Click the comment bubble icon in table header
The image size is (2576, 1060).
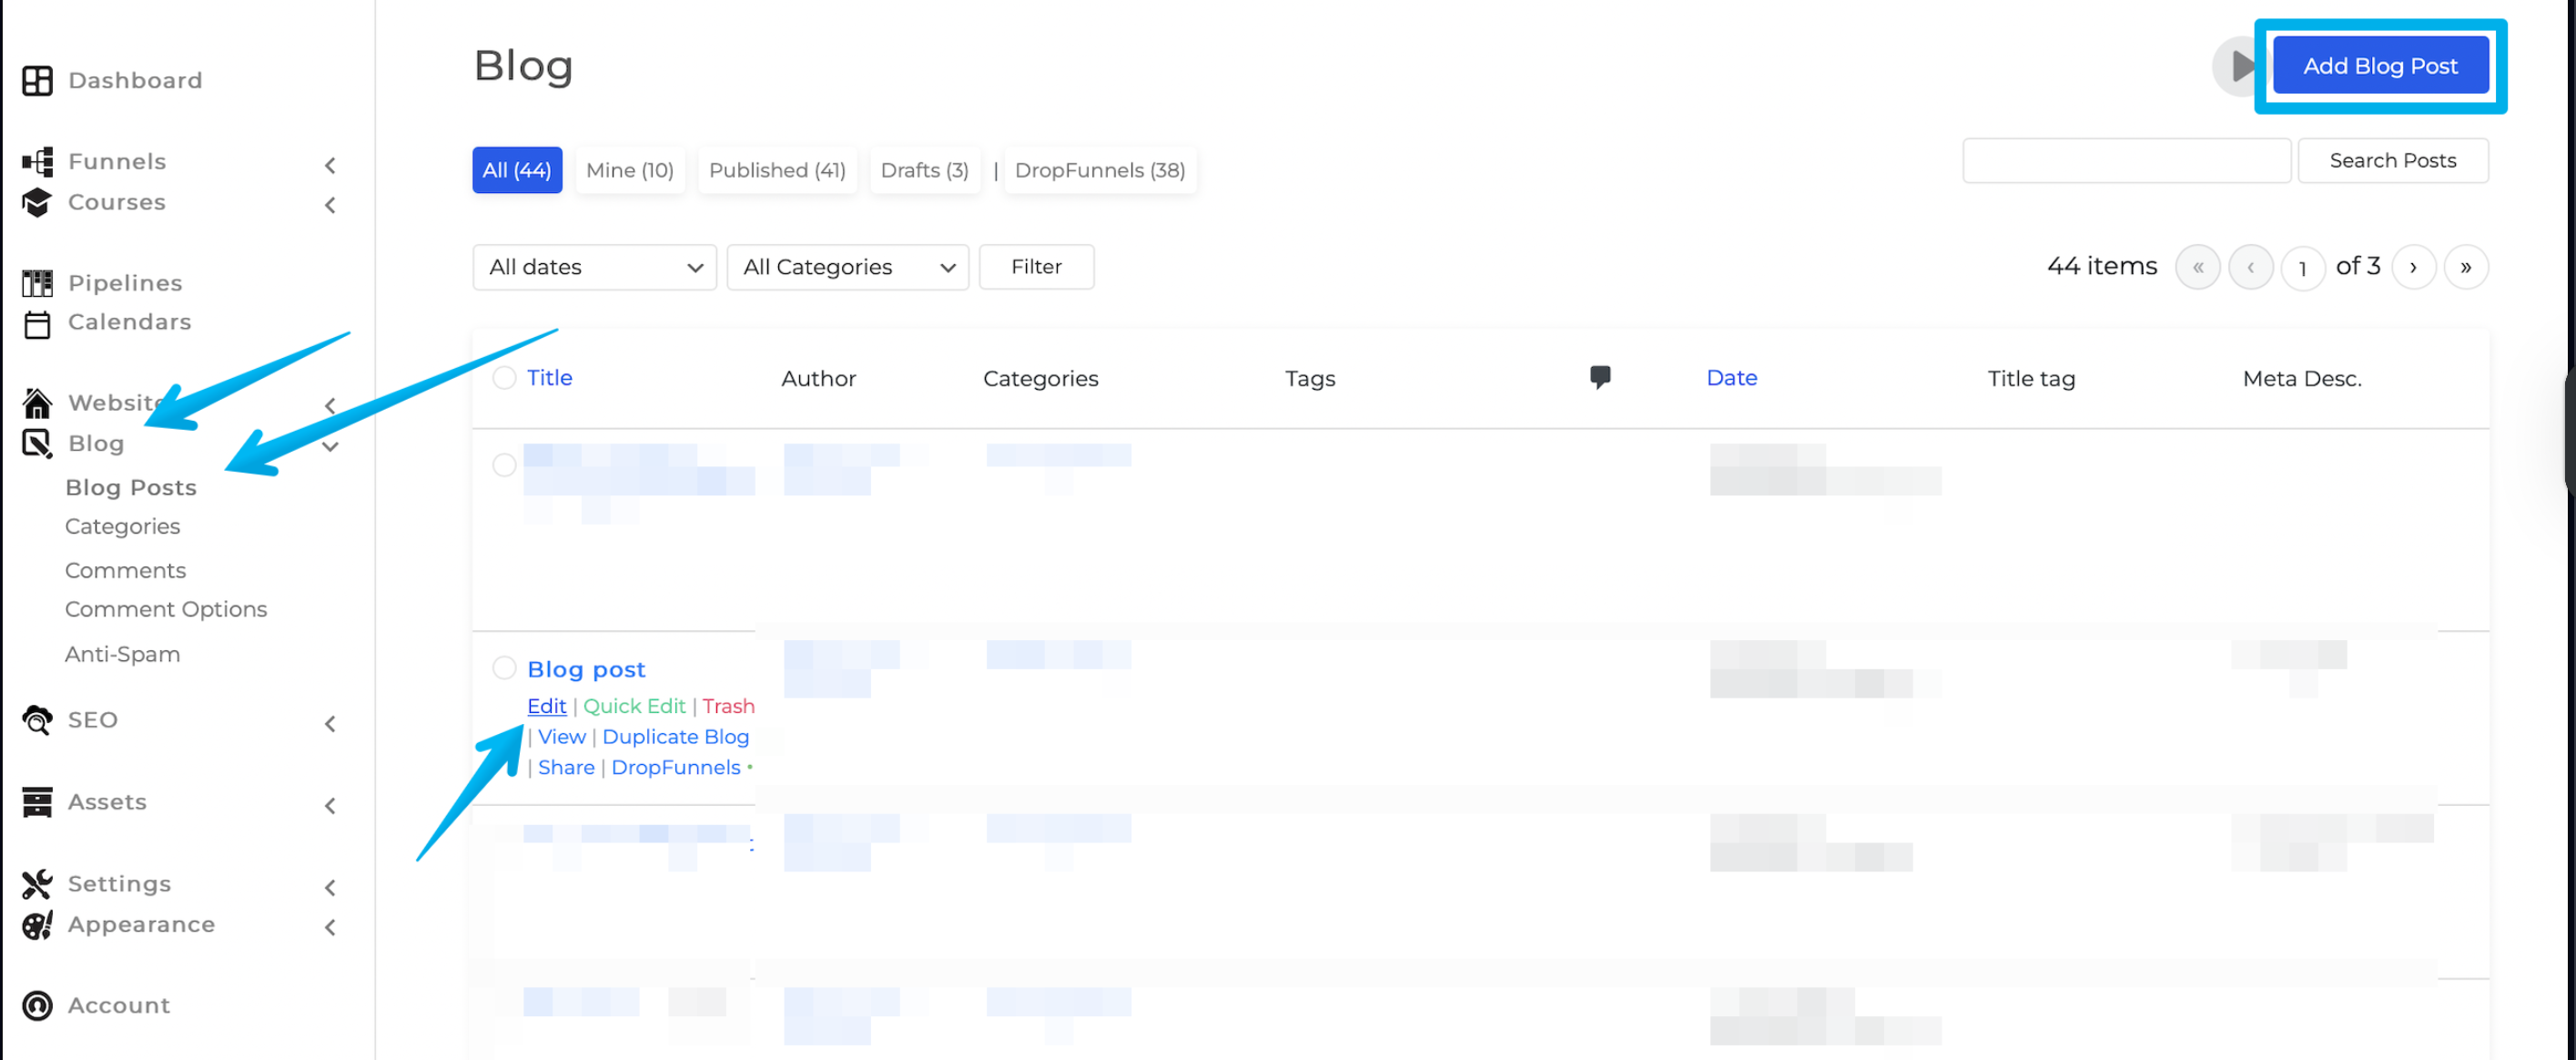click(1600, 377)
